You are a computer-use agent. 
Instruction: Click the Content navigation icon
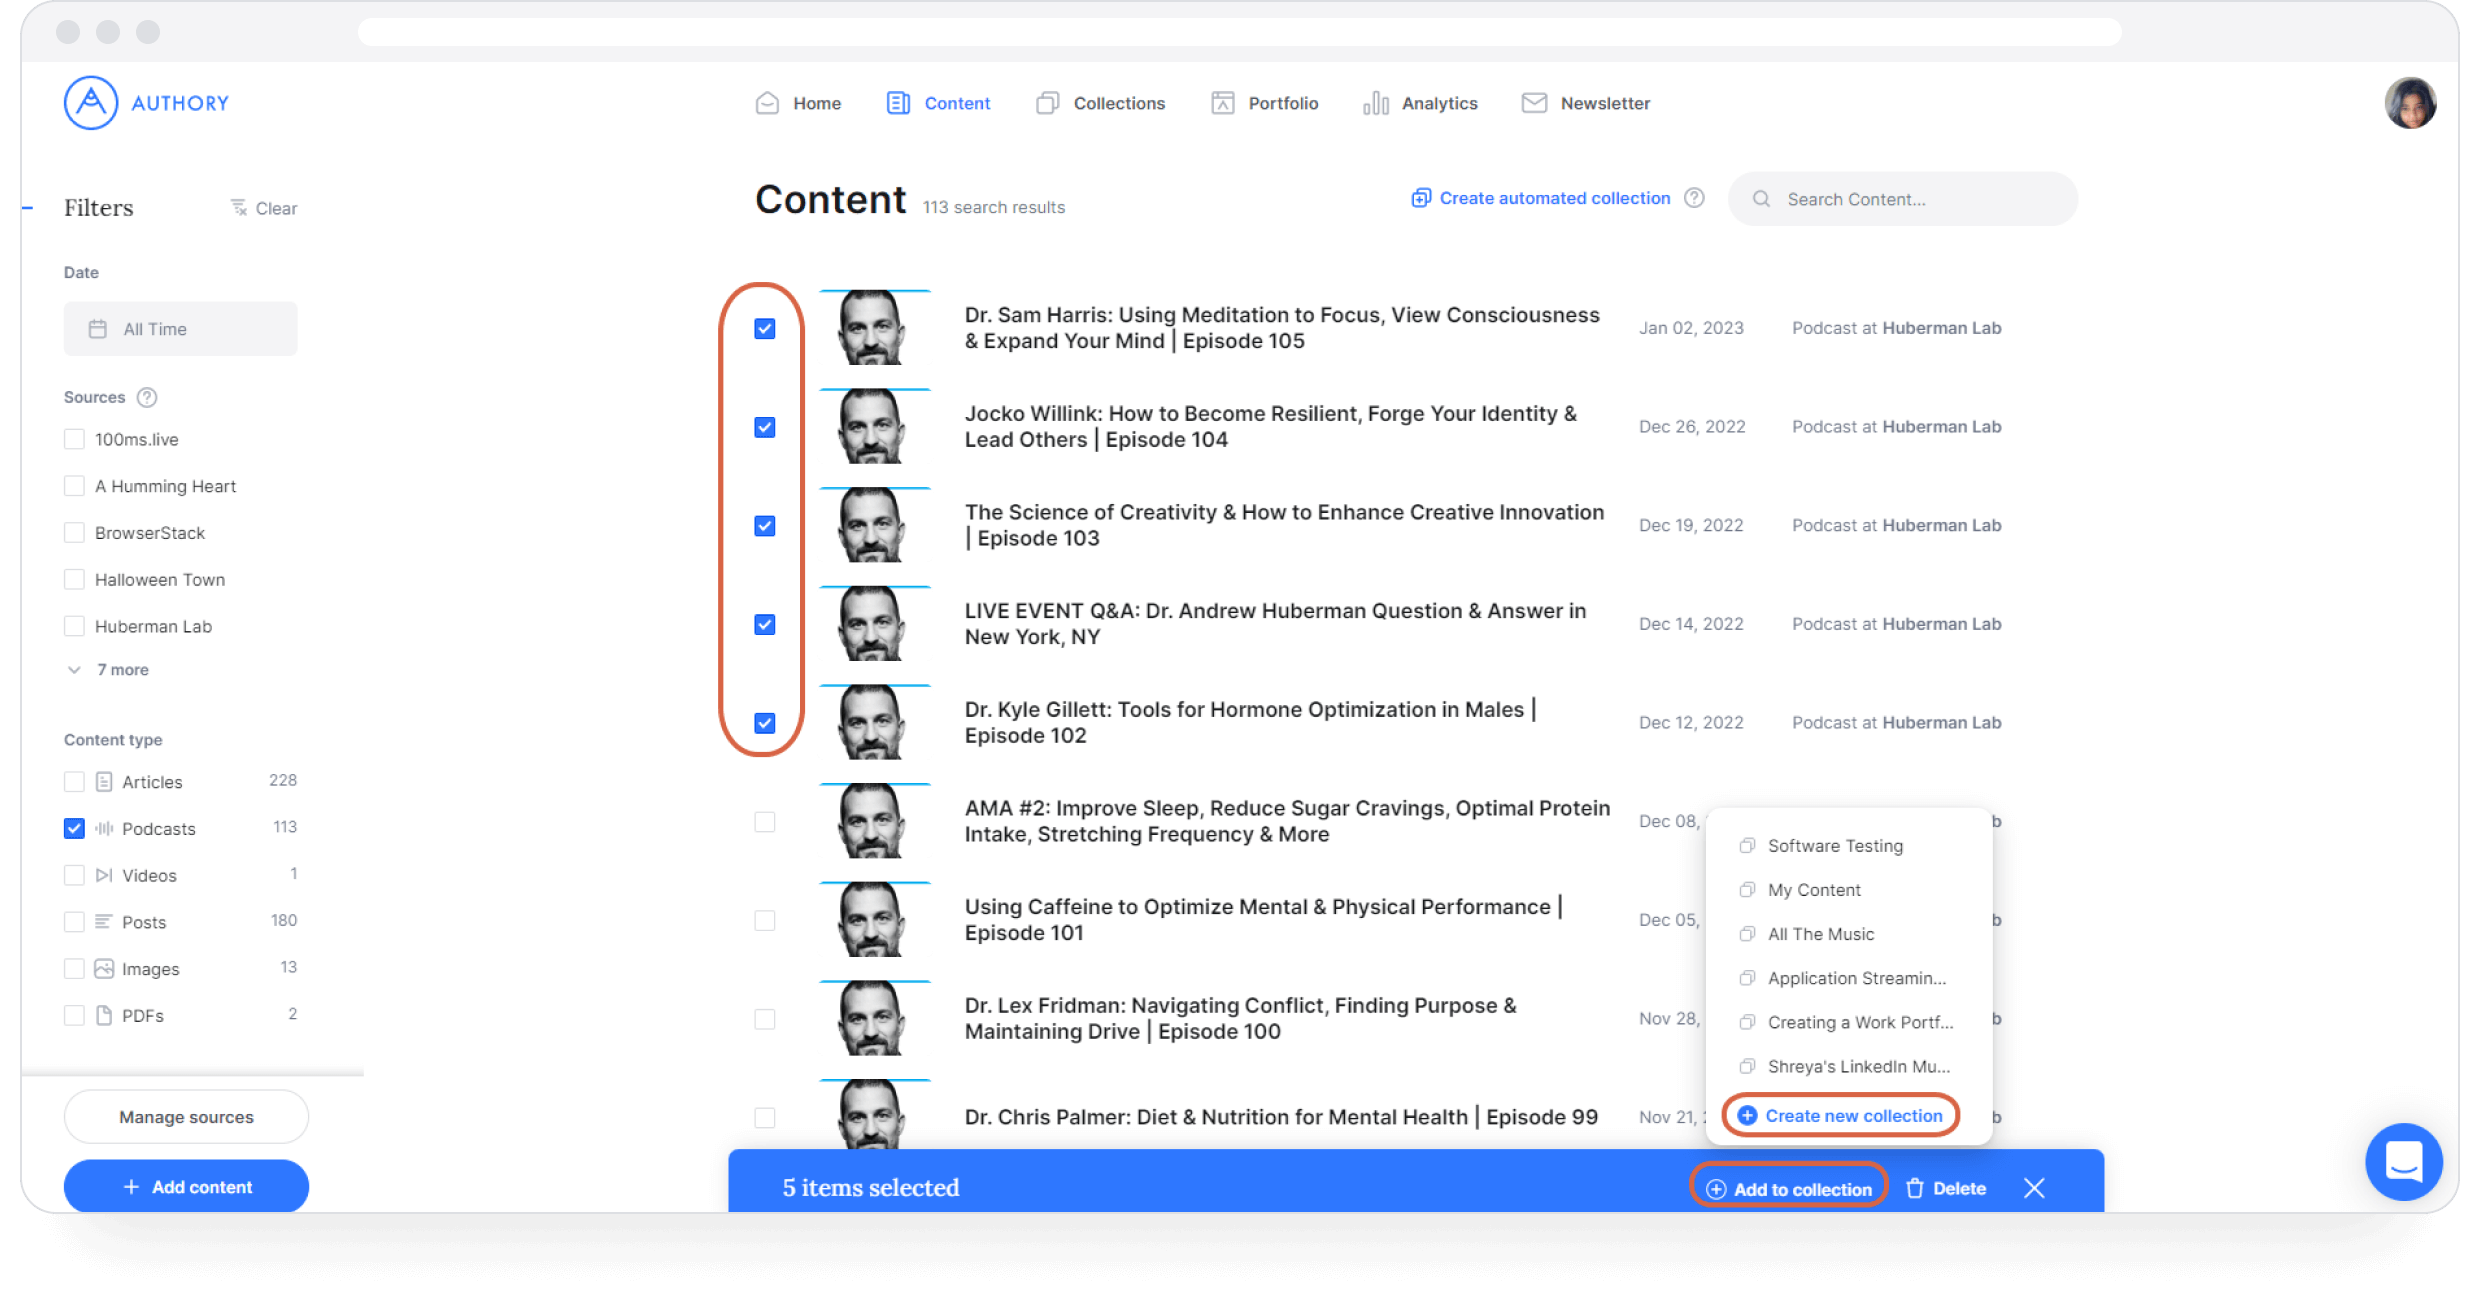(897, 102)
